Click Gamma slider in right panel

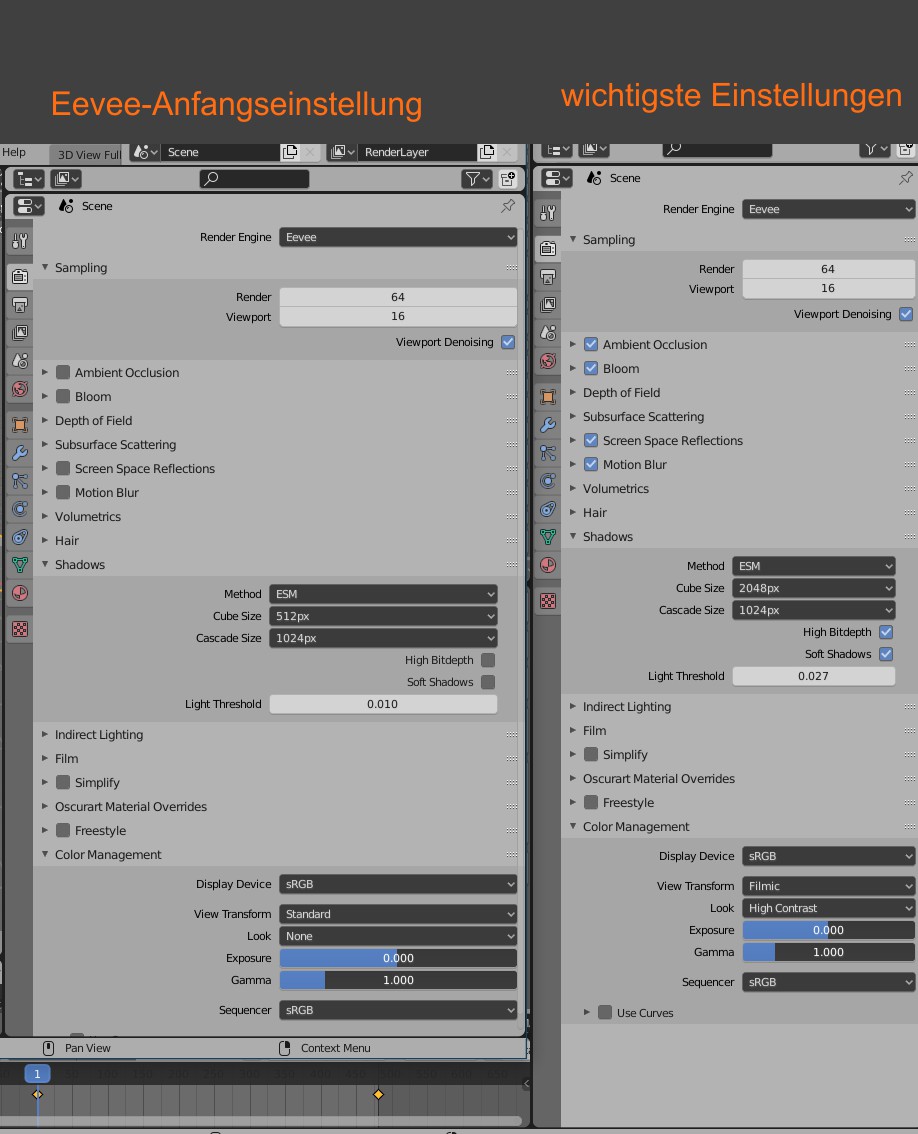[x=828, y=952]
